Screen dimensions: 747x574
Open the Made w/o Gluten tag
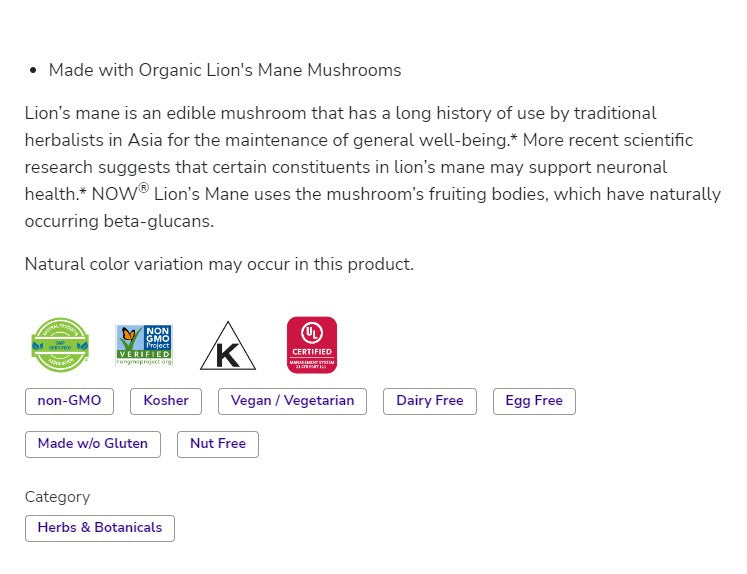coord(92,444)
